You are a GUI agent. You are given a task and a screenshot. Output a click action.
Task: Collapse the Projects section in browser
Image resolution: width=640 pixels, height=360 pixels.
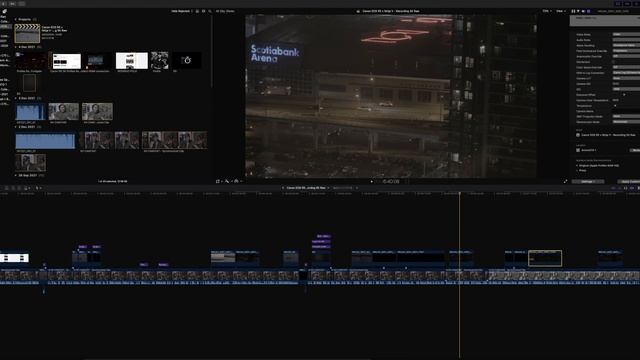[x=16, y=19]
